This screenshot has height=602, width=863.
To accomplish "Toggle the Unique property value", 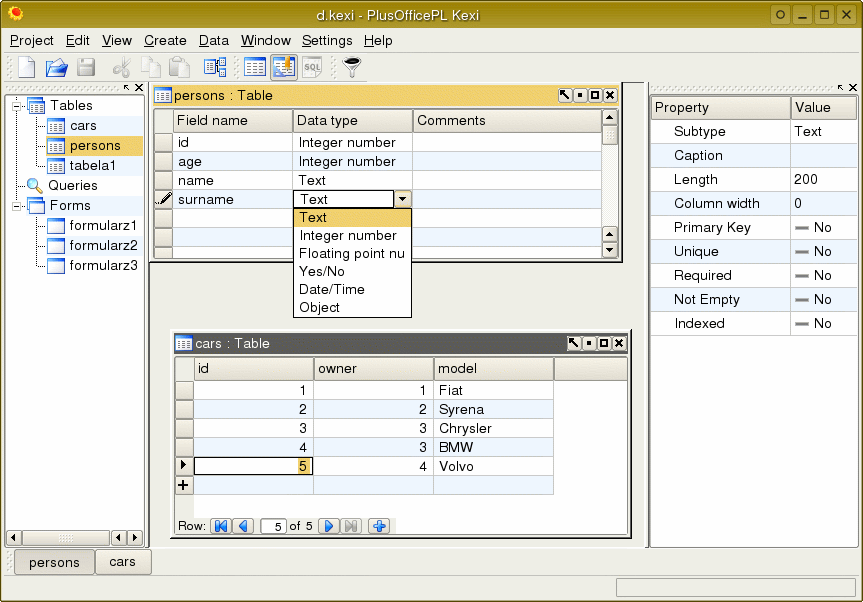I will (x=812, y=252).
